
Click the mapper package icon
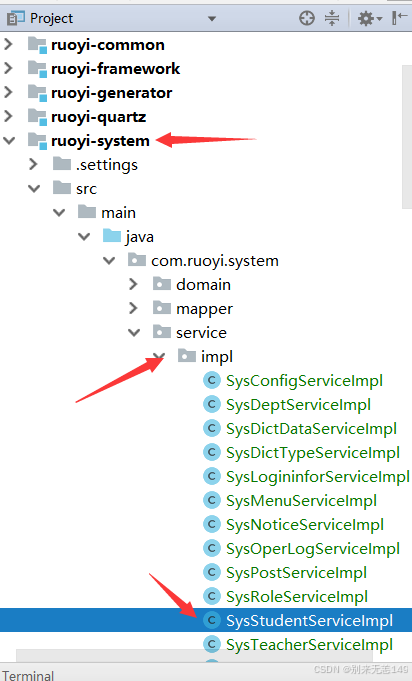click(162, 308)
